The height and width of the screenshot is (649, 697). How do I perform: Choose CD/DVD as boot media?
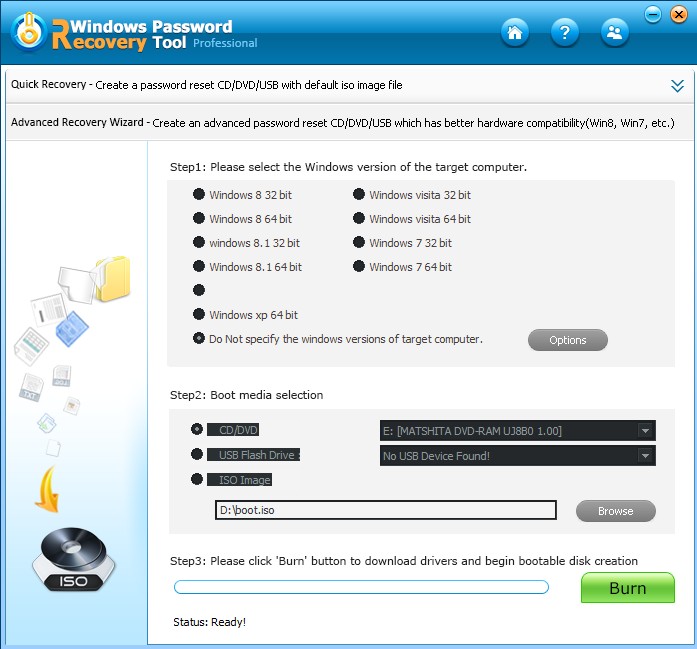[x=197, y=429]
